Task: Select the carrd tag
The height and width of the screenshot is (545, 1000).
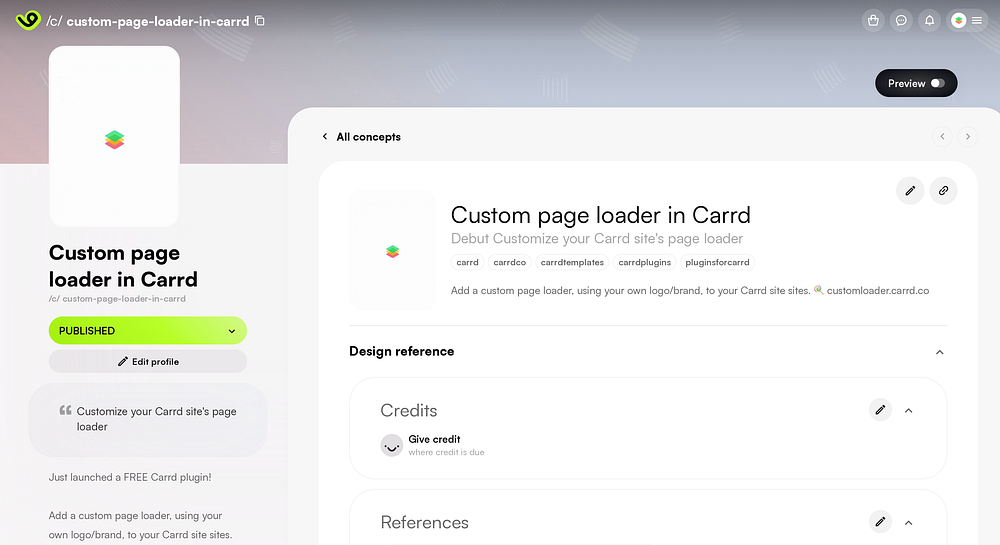Action: pos(467,262)
